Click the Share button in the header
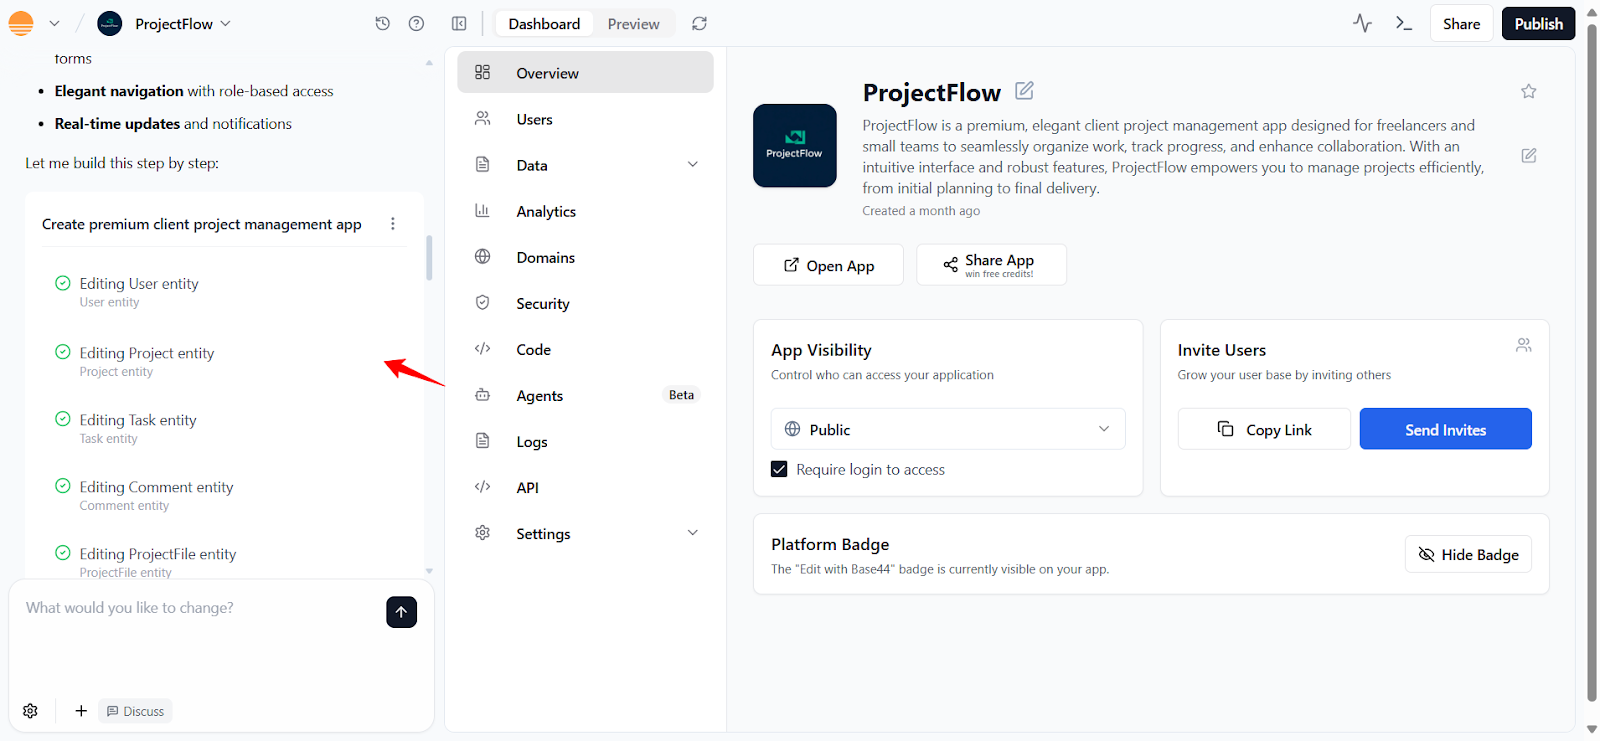 click(1461, 24)
